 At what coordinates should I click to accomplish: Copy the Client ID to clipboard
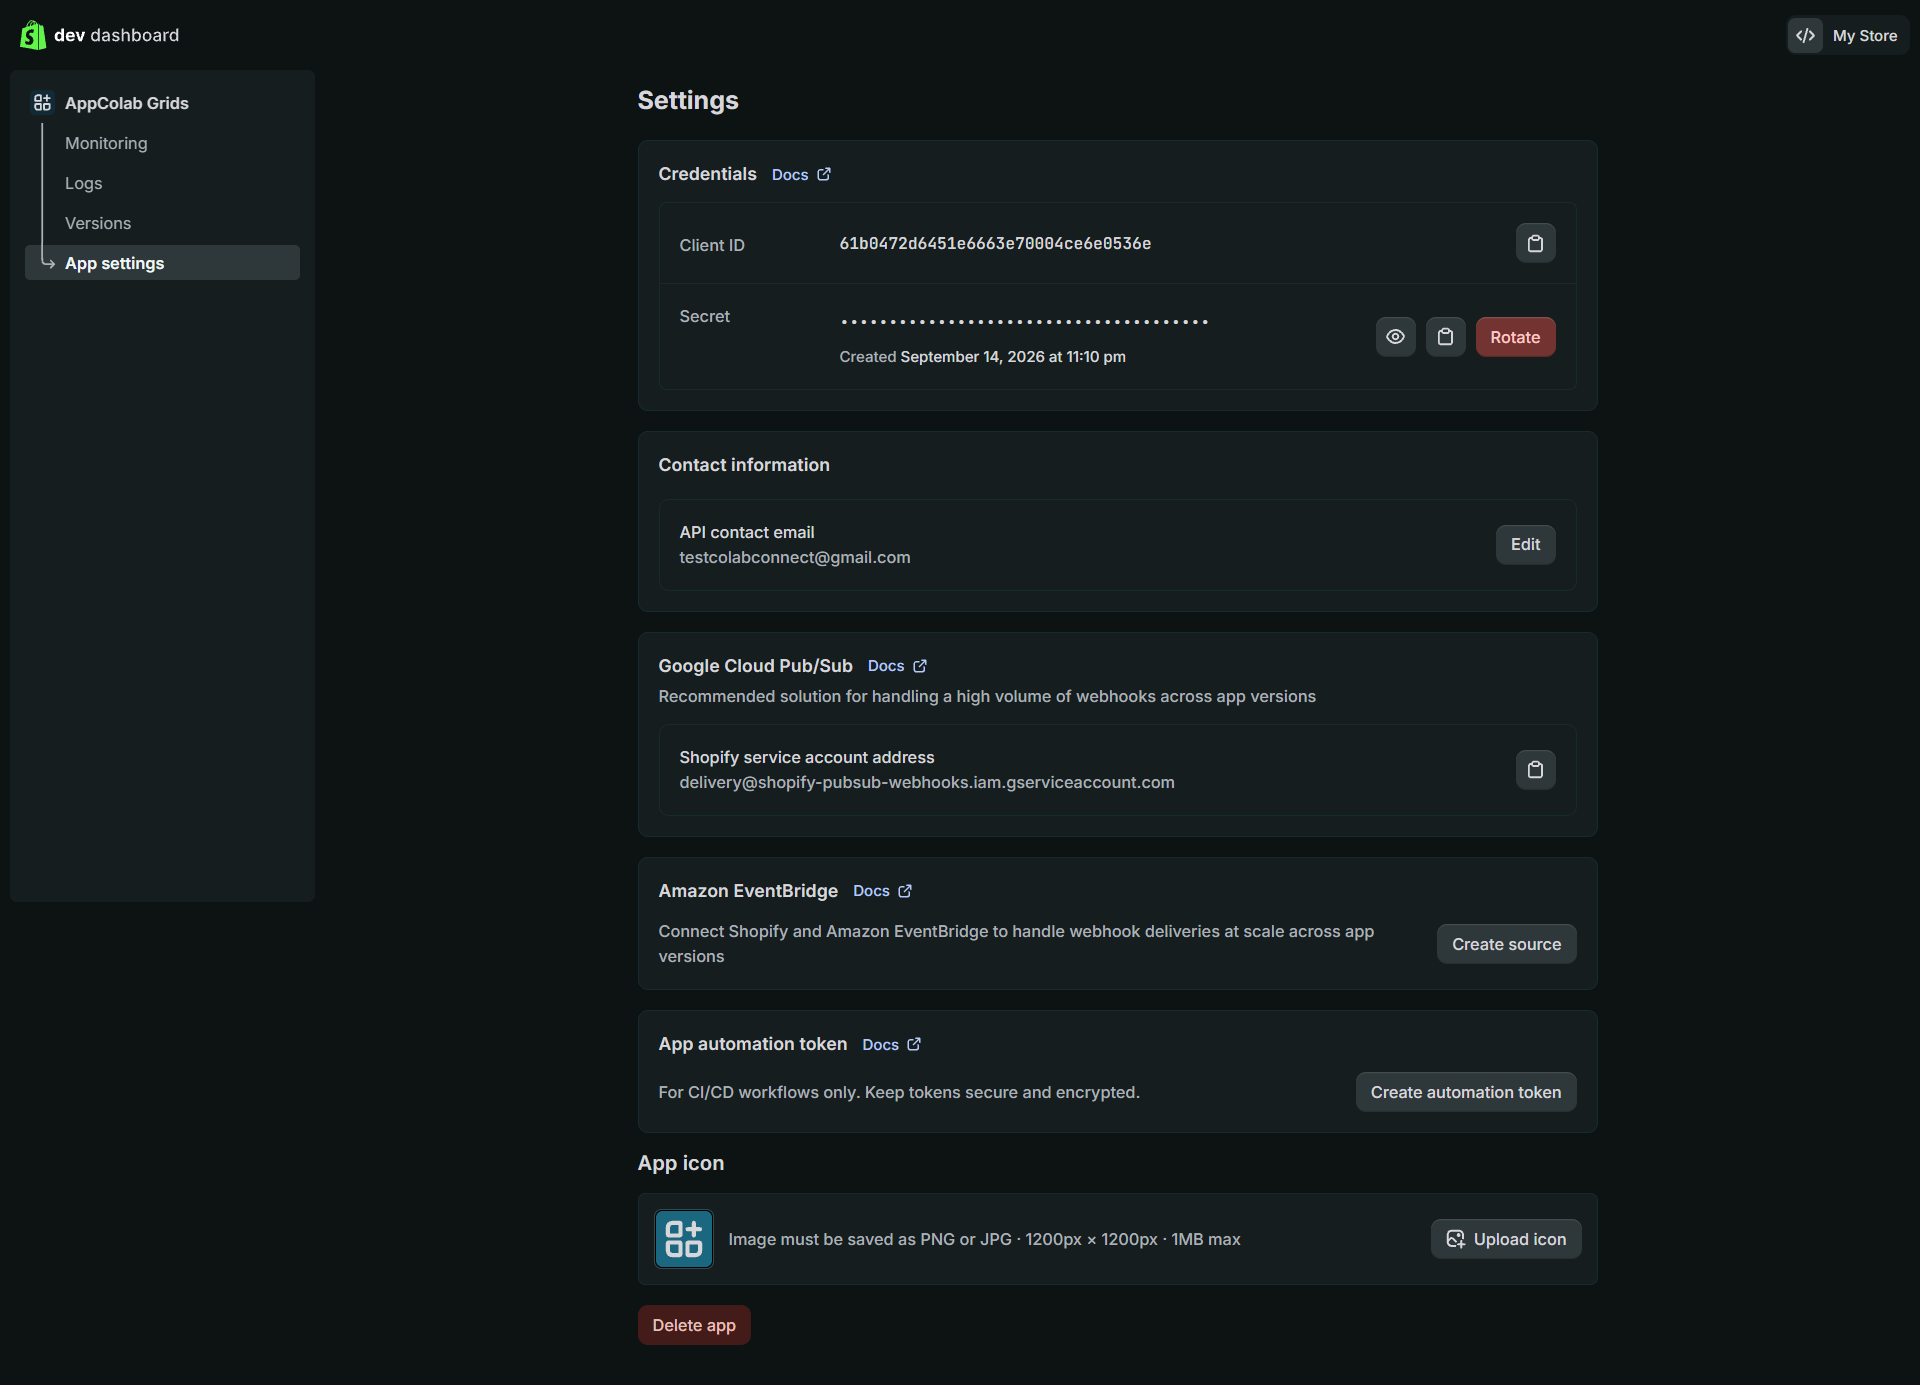[1535, 243]
